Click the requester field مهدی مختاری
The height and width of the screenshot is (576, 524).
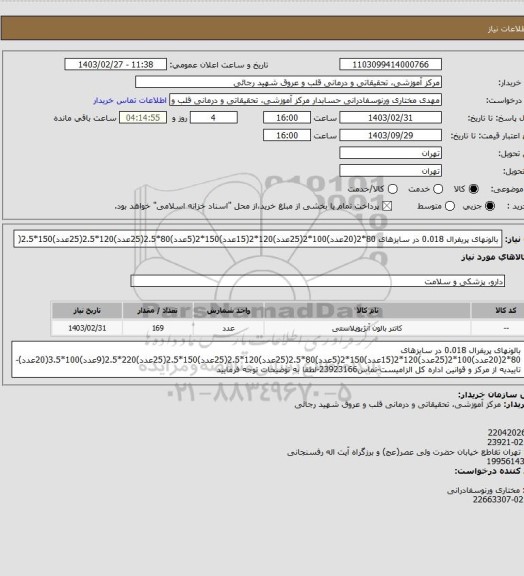pyautogui.click(x=305, y=100)
